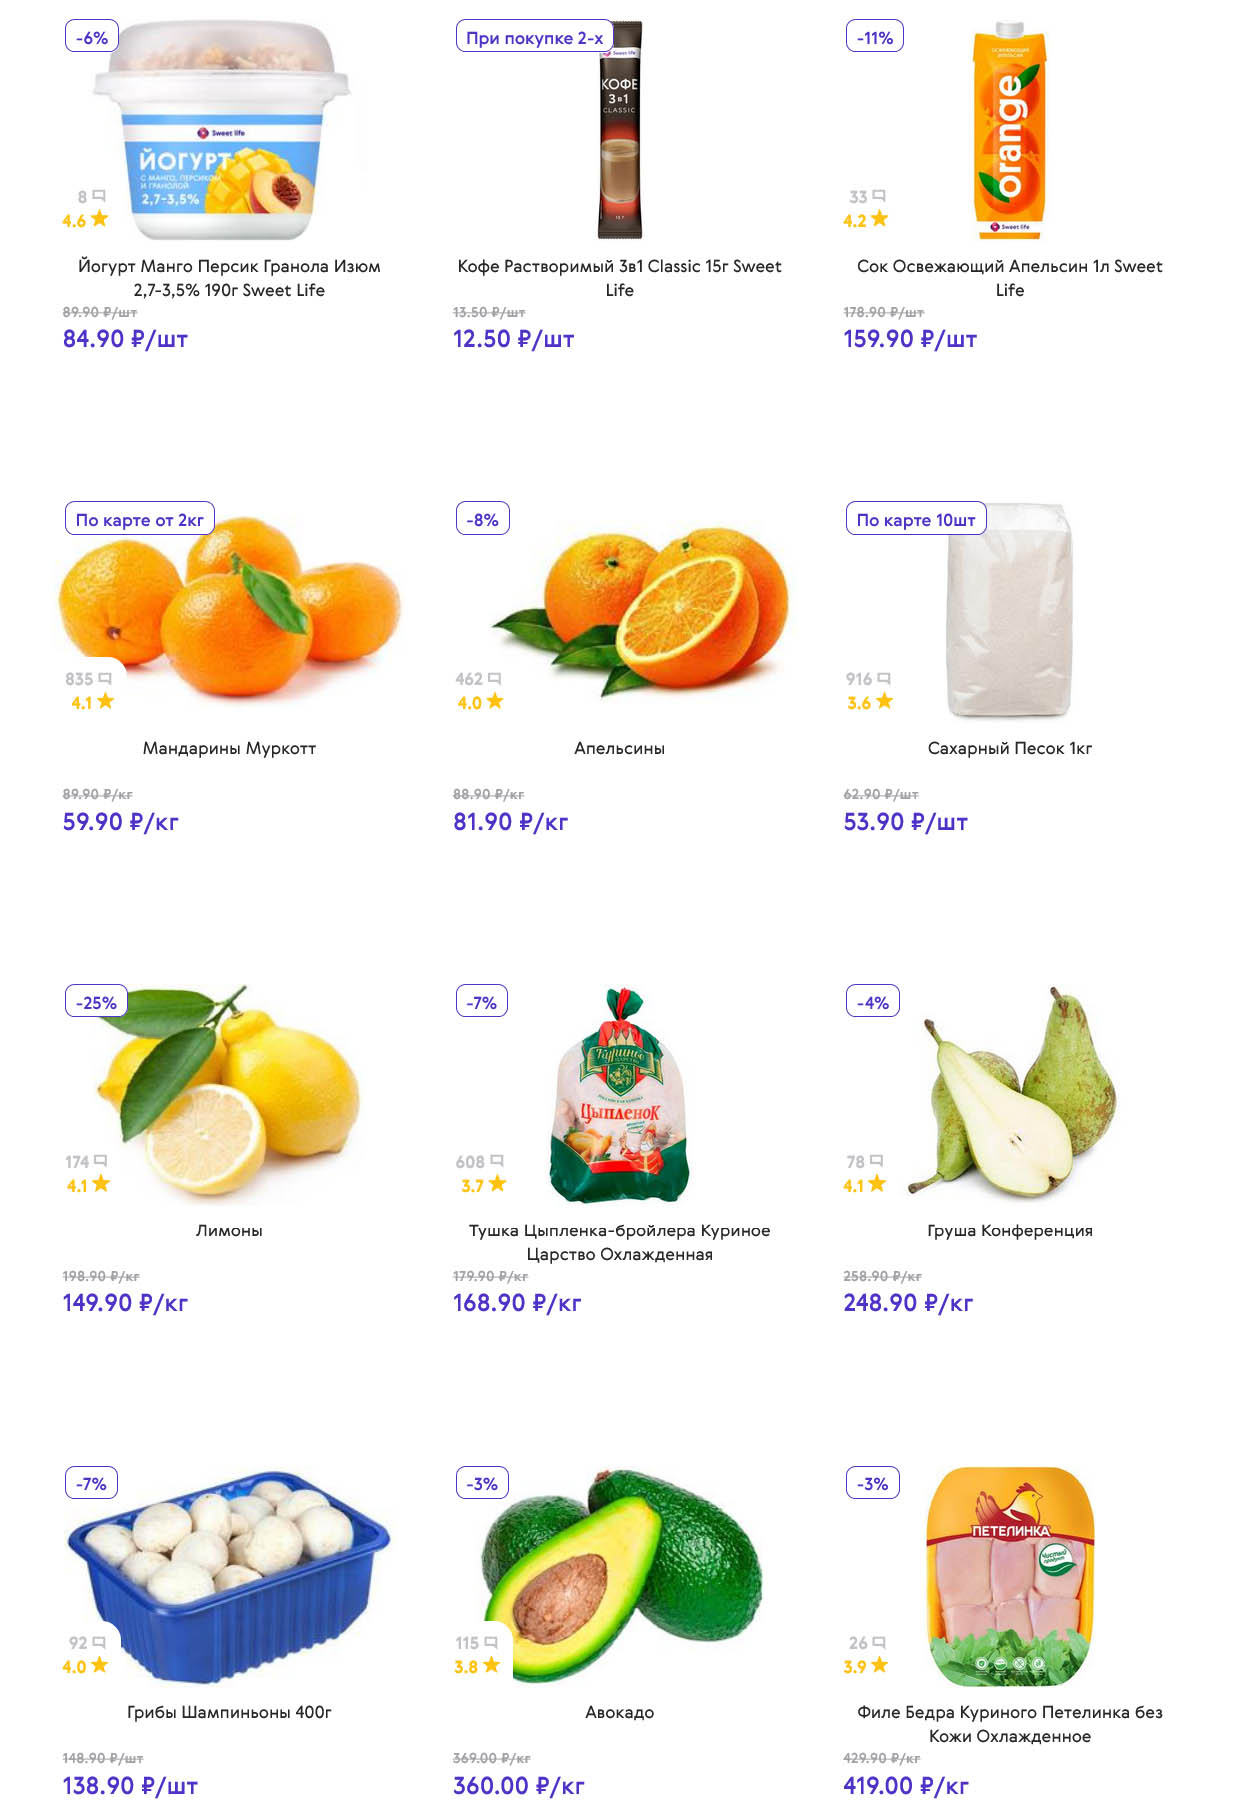Click the review comment icon for Филе Бедра

[x=879, y=1642]
